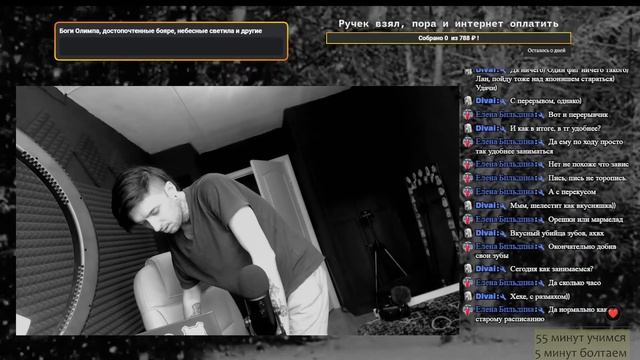Screen dimensions: 640x360
Task: Click the Divai username on 'Сегодня как занимаемся?' message
Action: point(486,269)
